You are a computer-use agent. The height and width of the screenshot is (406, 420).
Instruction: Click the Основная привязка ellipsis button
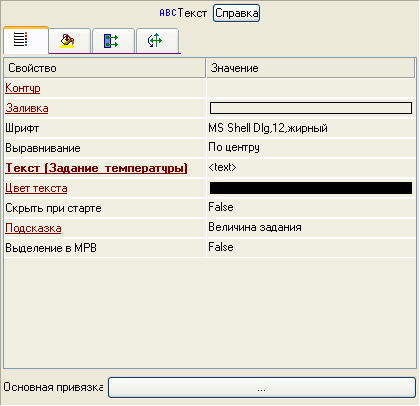click(262, 387)
